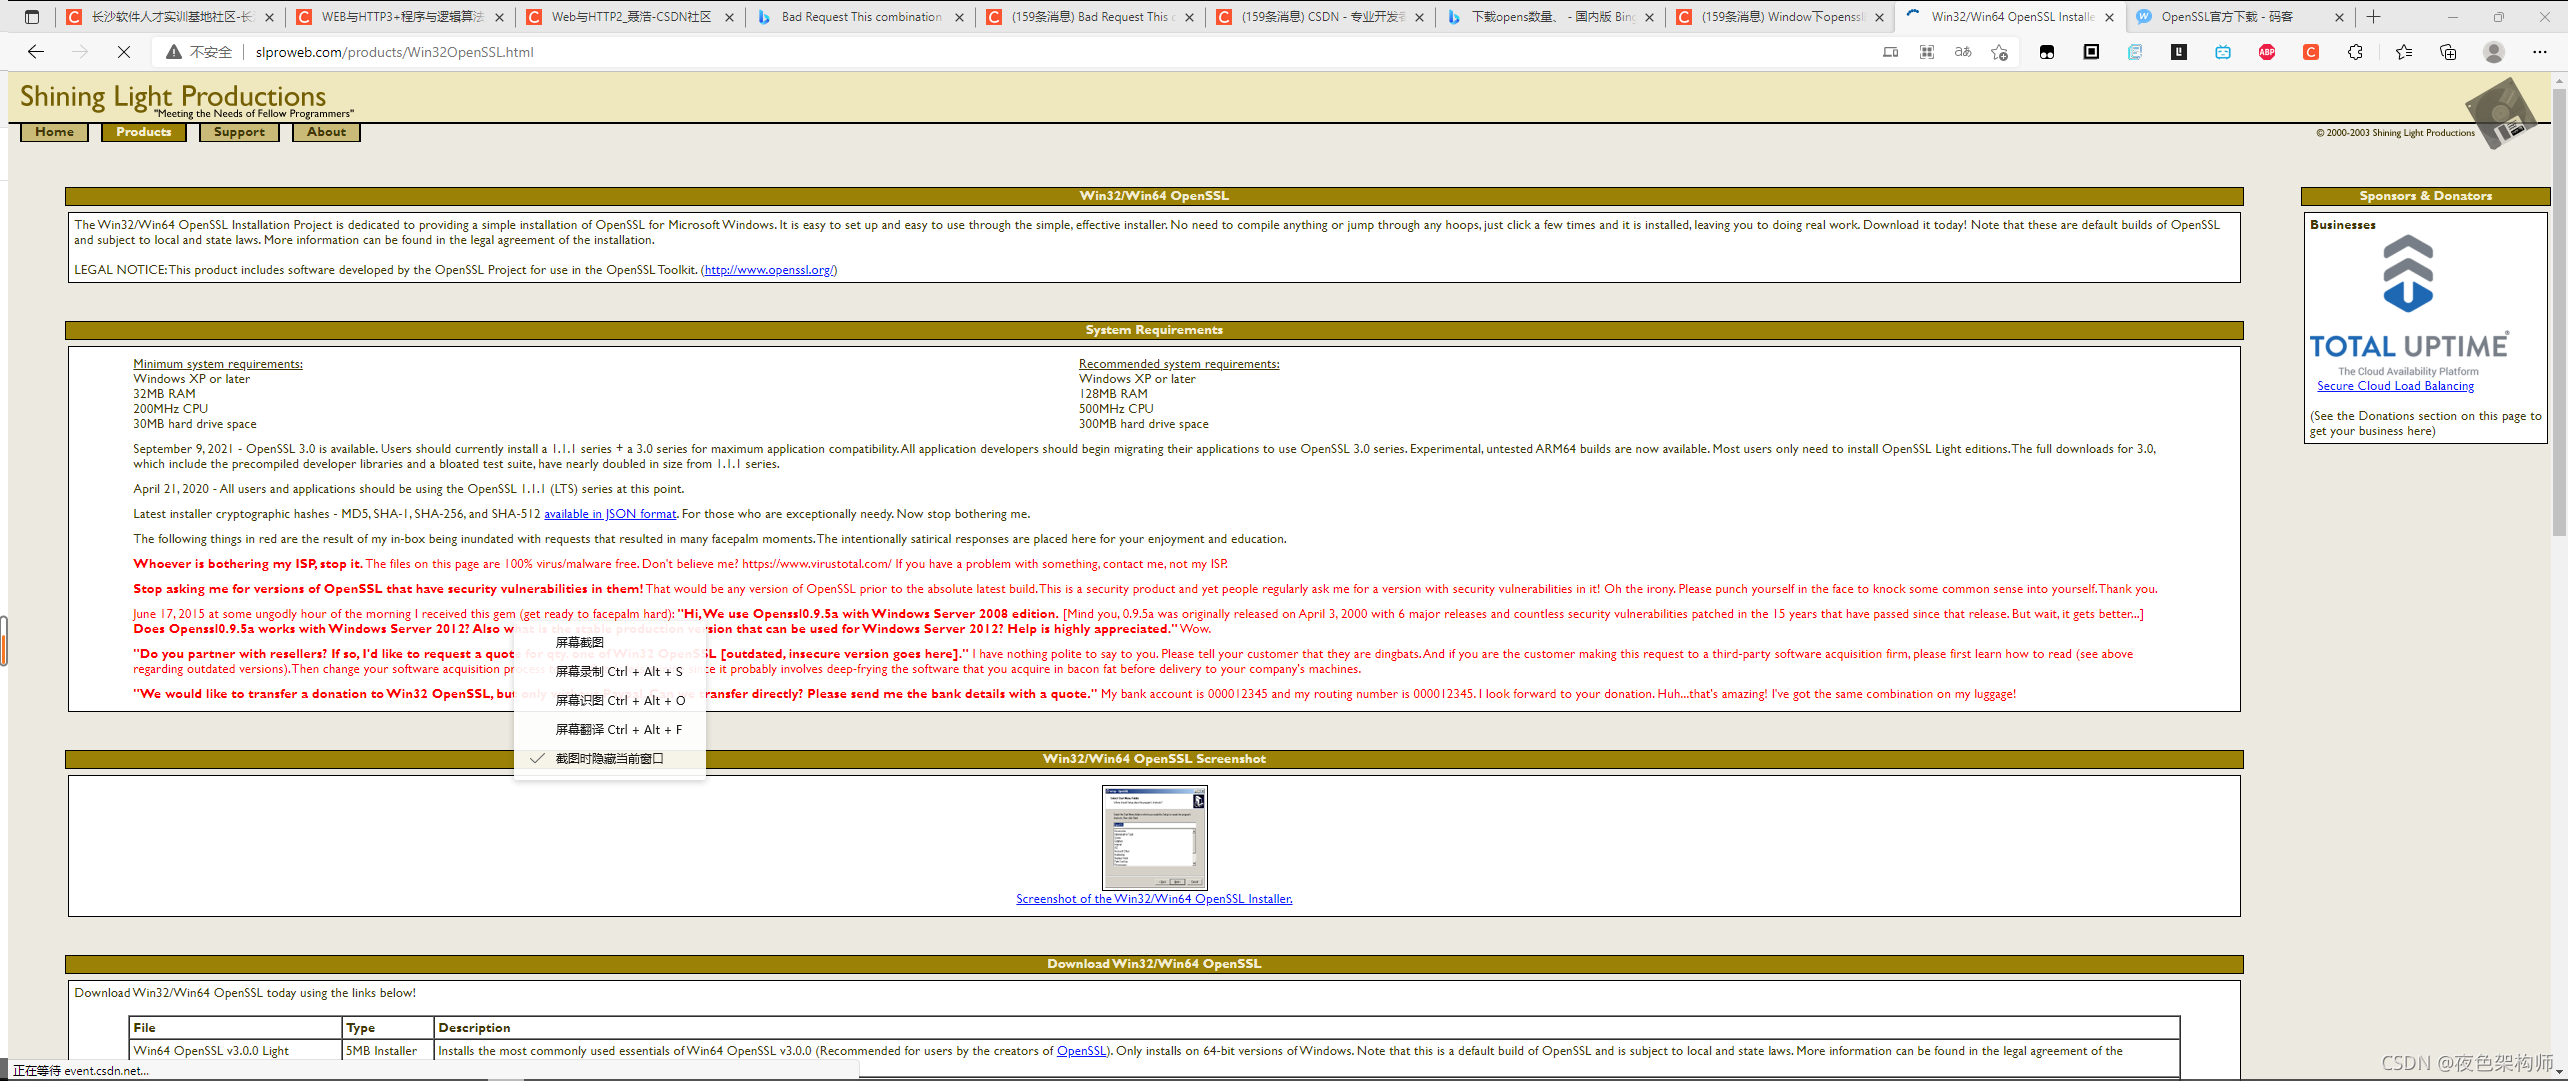
Task: Open the Bilibili extension icon
Action: pyautogui.click(x=2223, y=52)
